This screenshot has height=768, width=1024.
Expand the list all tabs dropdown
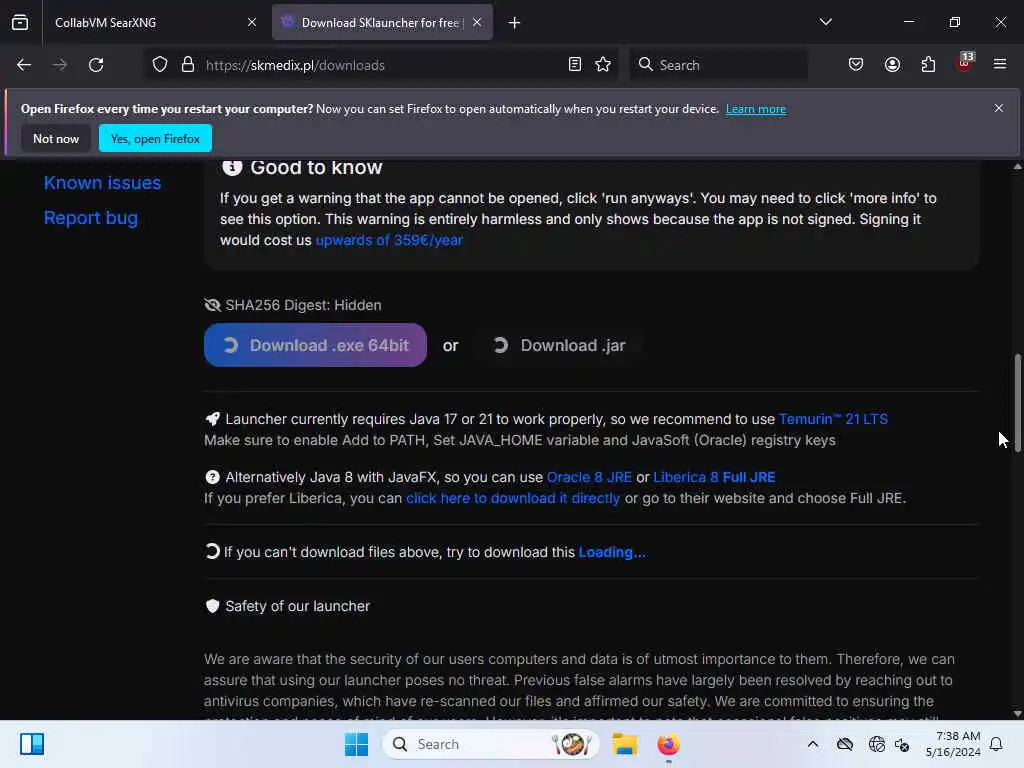click(x=825, y=22)
